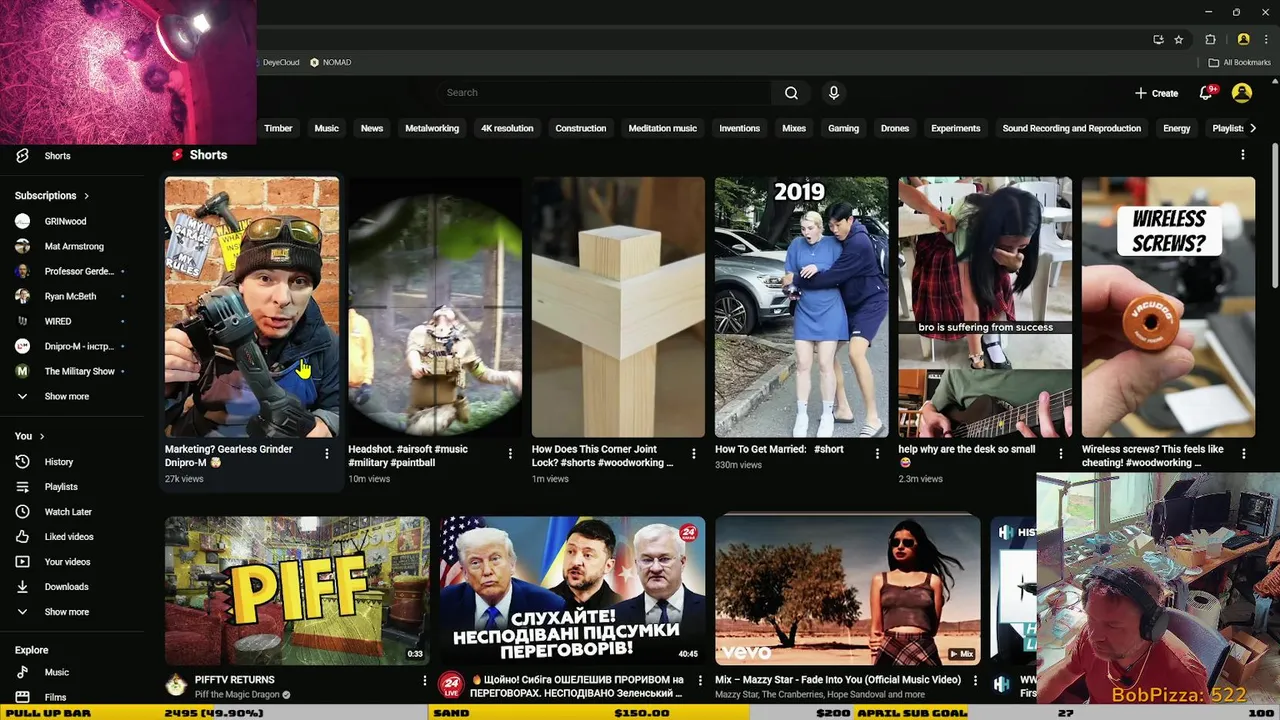Viewport: 1280px width, 720px height.
Task: Select the Experiments filter chip
Action: [x=956, y=128]
